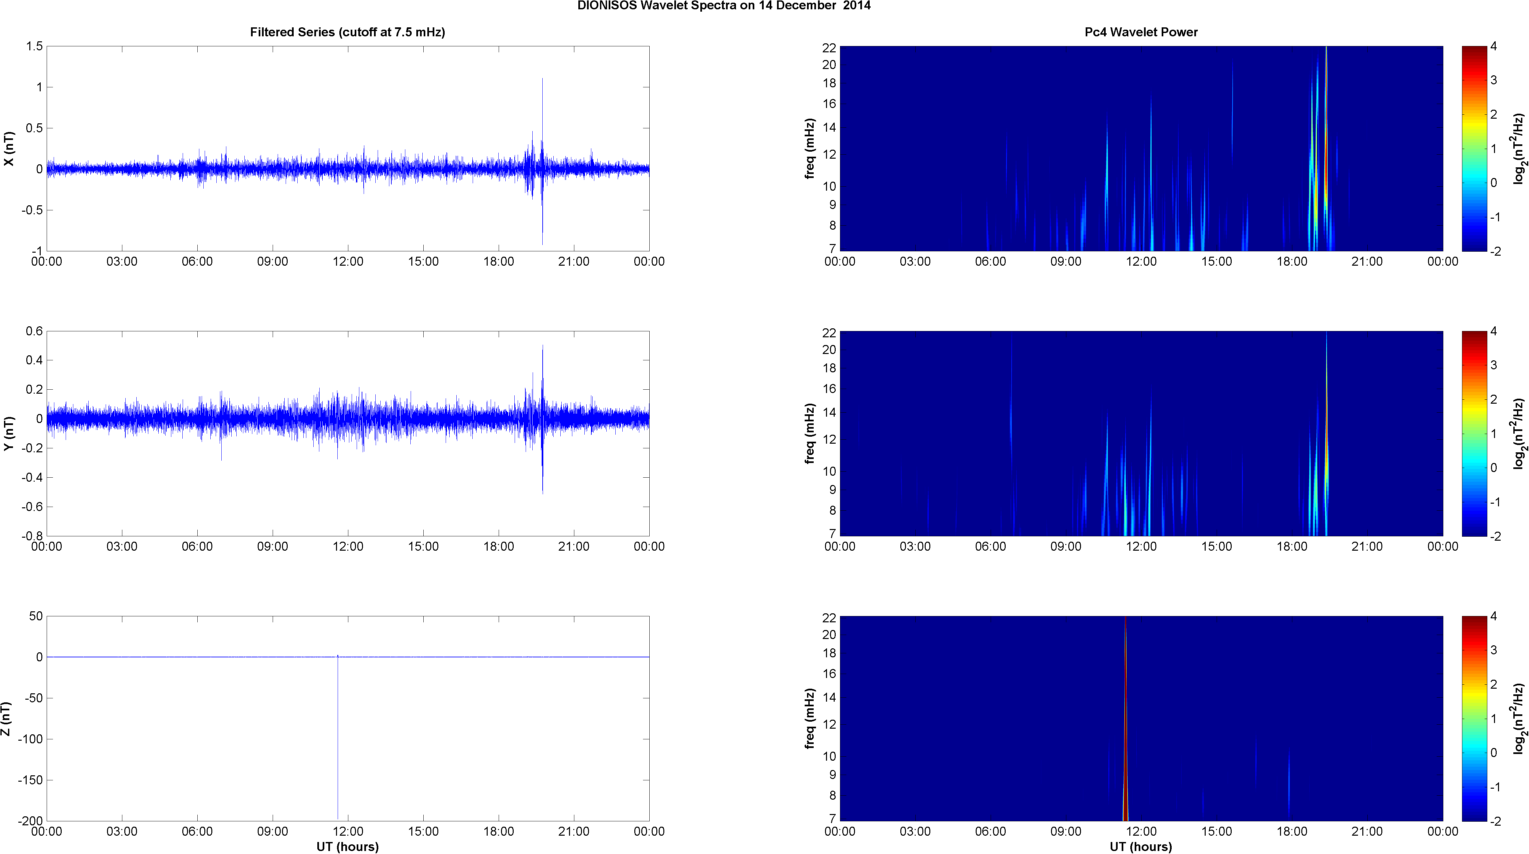The height and width of the screenshot is (854, 1529).
Task: Pick the bottom wavelet plot's colorbar
Action: click(1473, 718)
